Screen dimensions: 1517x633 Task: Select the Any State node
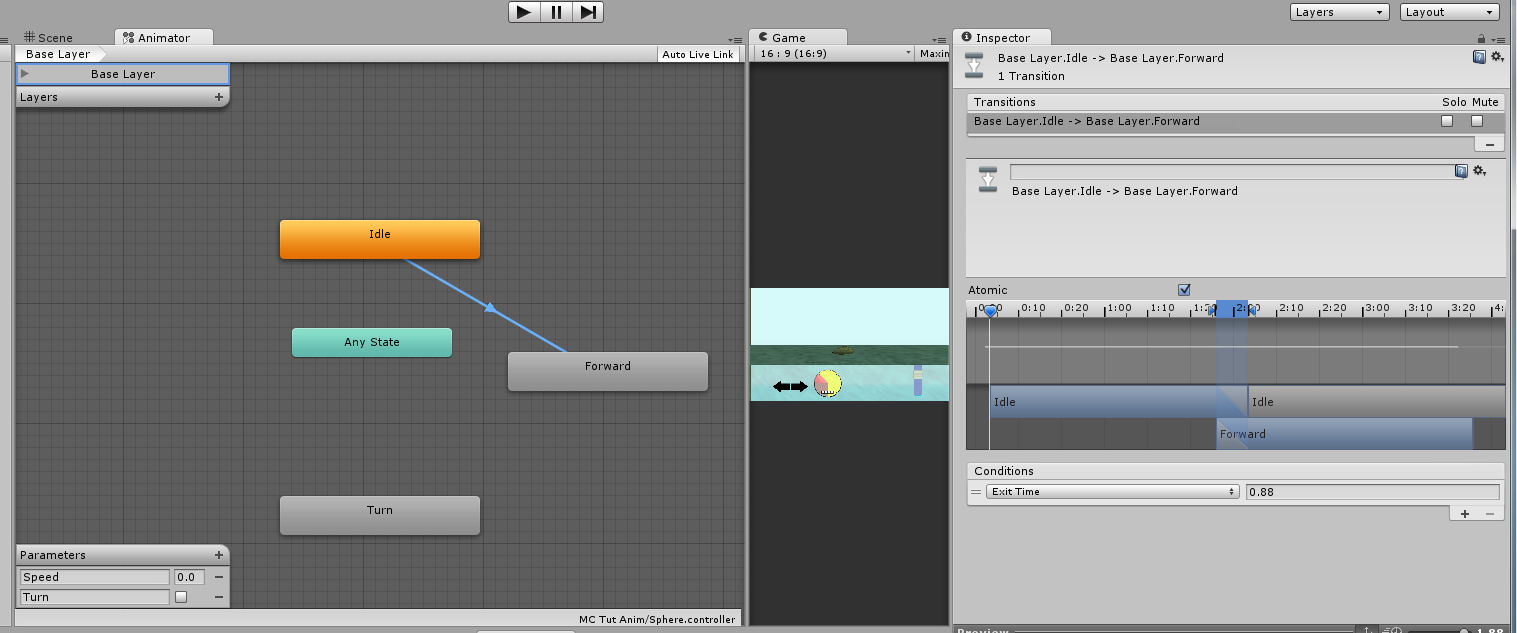coord(372,342)
